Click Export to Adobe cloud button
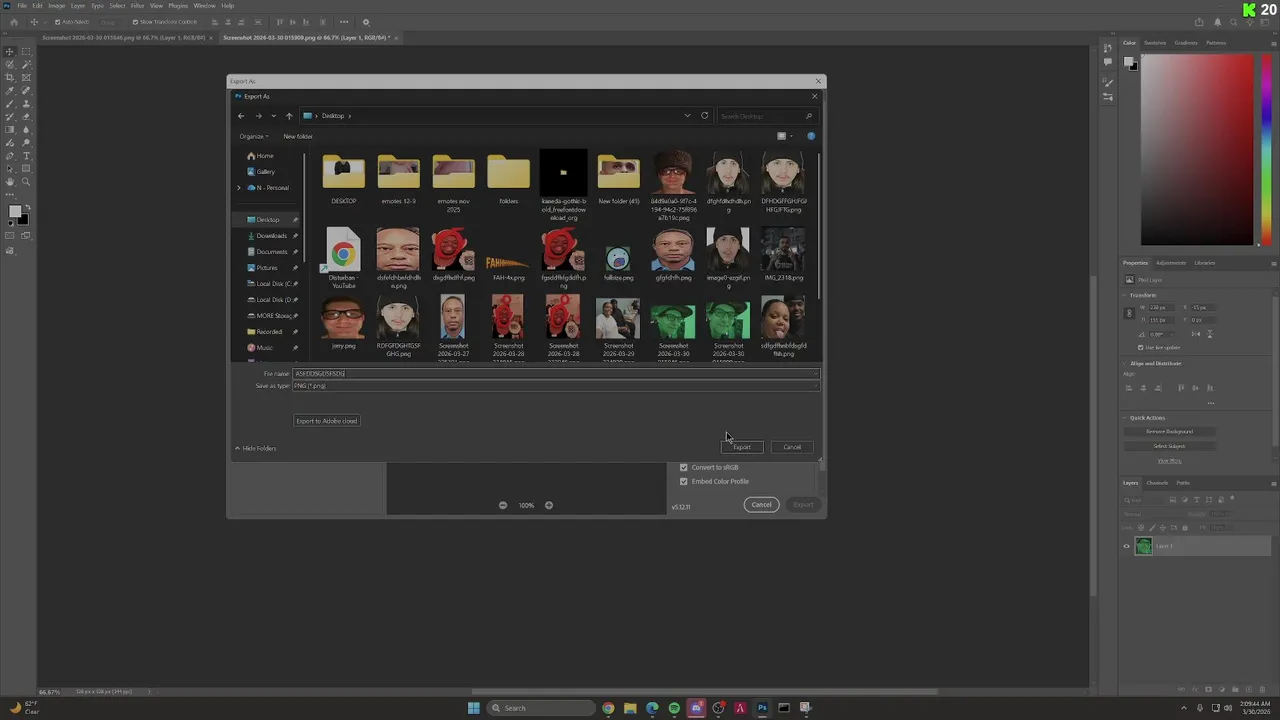This screenshot has height=720, width=1280. 327,421
